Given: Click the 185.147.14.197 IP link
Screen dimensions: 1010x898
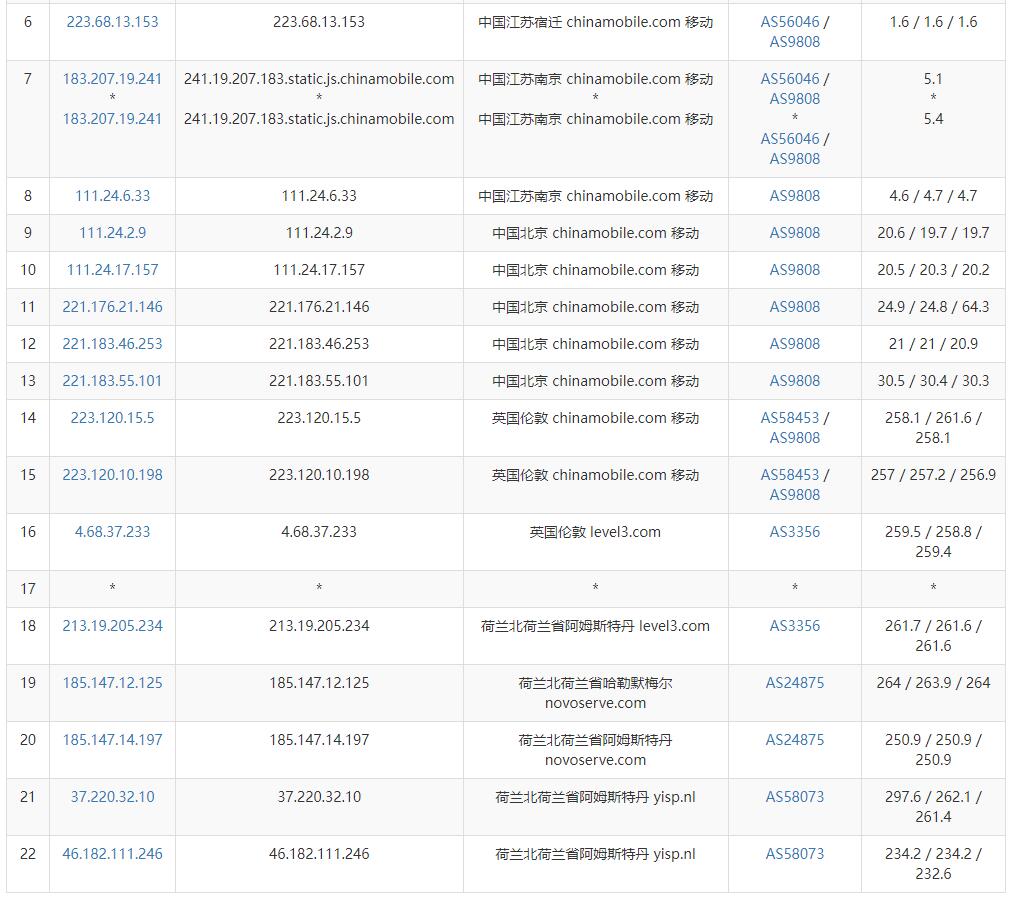Looking at the screenshot, I should tap(112, 740).
